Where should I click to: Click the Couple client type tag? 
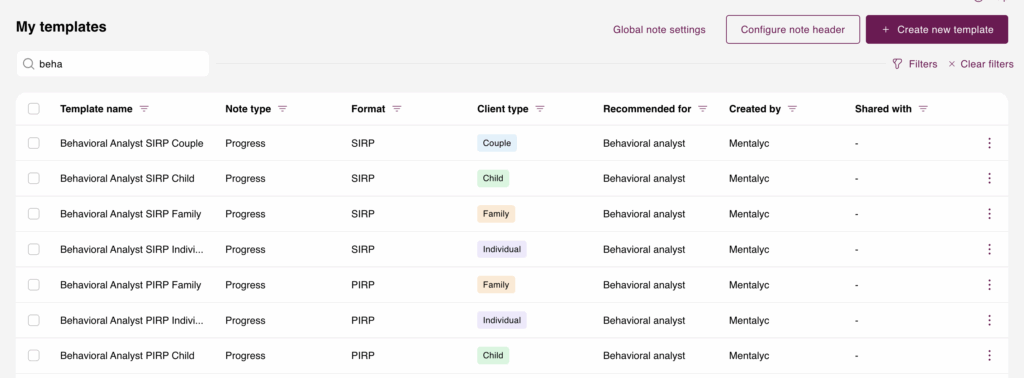[497, 143]
